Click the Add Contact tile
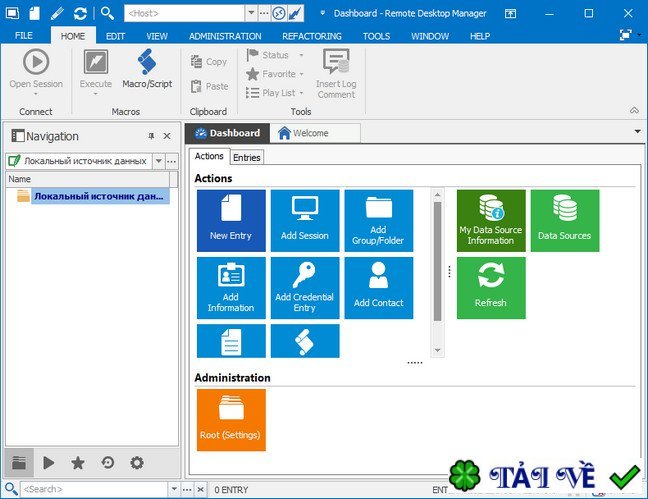The width and height of the screenshot is (648, 499). pyautogui.click(x=378, y=288)
